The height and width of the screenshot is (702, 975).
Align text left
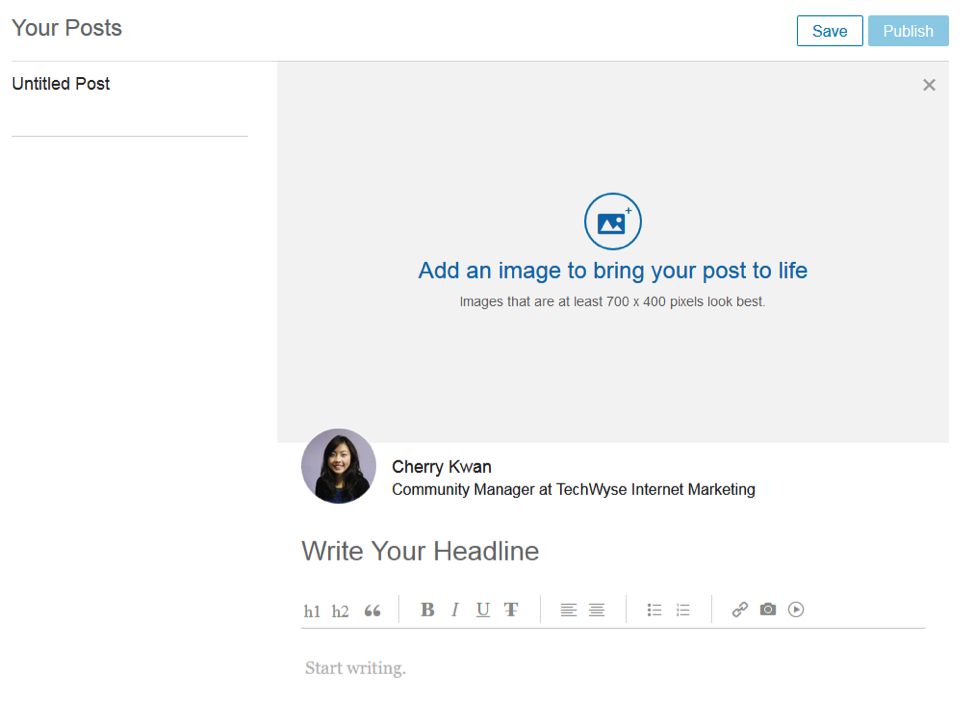pos(568,610)
